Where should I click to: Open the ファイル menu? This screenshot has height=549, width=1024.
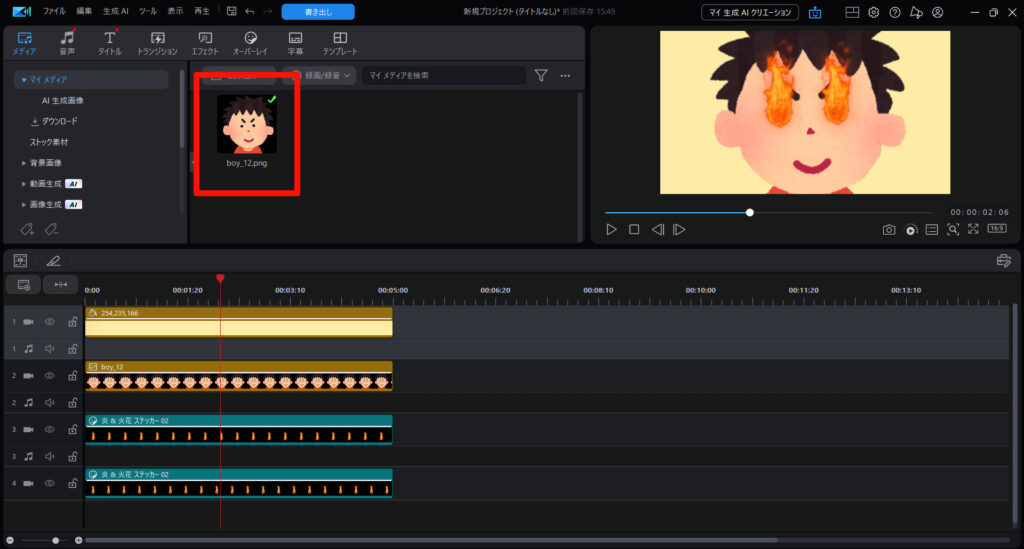pyautogui.click(x=54, y=12)
